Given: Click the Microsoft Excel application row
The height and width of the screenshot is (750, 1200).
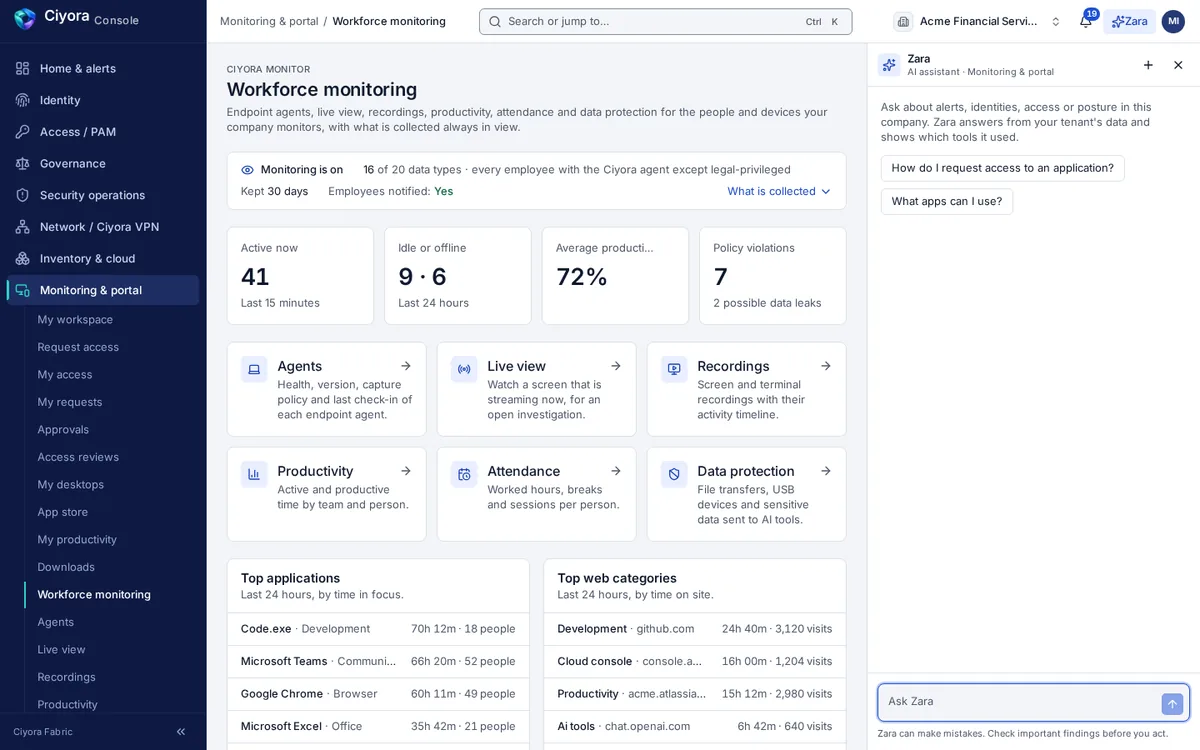Looking at the screenshot, I should click(x=378, y=727).
